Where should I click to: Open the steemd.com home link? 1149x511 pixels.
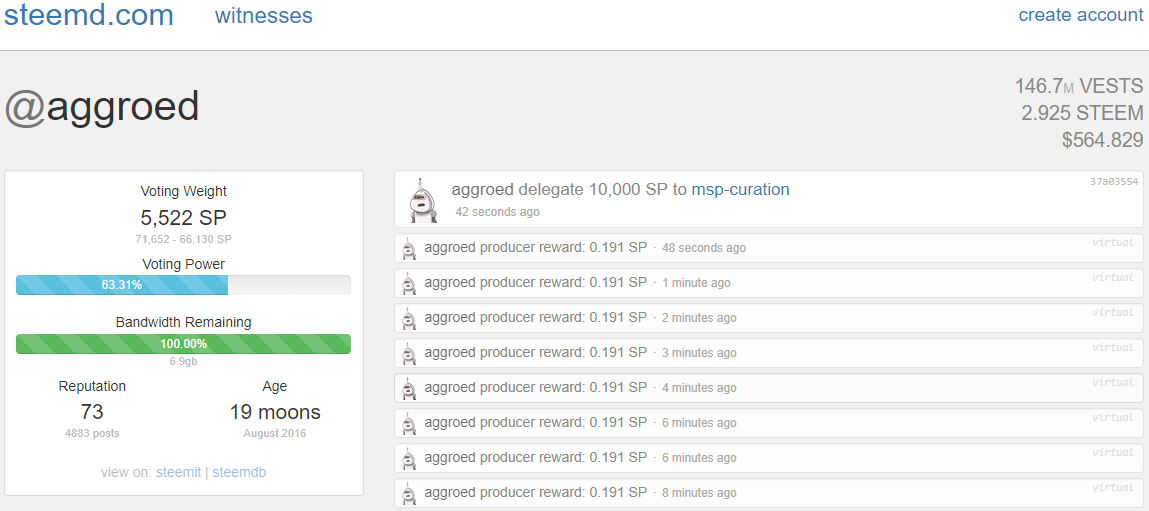click(x=89, y=15)
